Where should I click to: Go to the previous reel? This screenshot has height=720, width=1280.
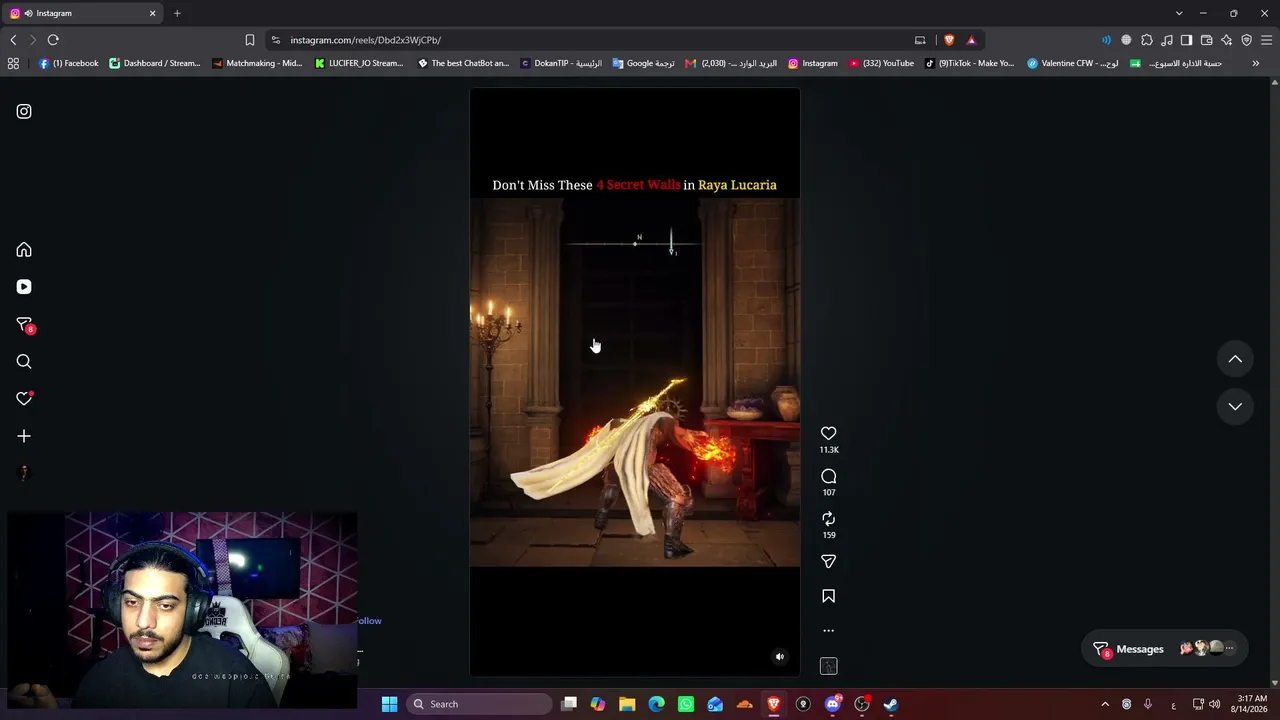pos(1235,359)
